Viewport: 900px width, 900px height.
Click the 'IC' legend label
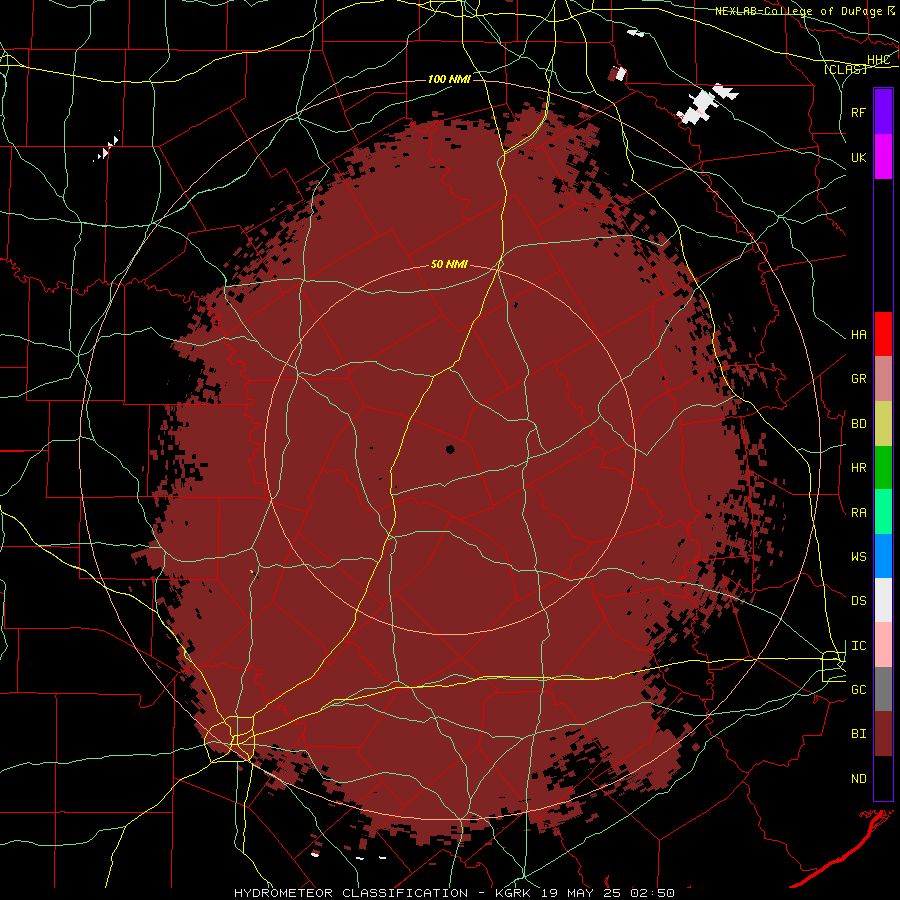pyautogui.click(x=859, y=645)
